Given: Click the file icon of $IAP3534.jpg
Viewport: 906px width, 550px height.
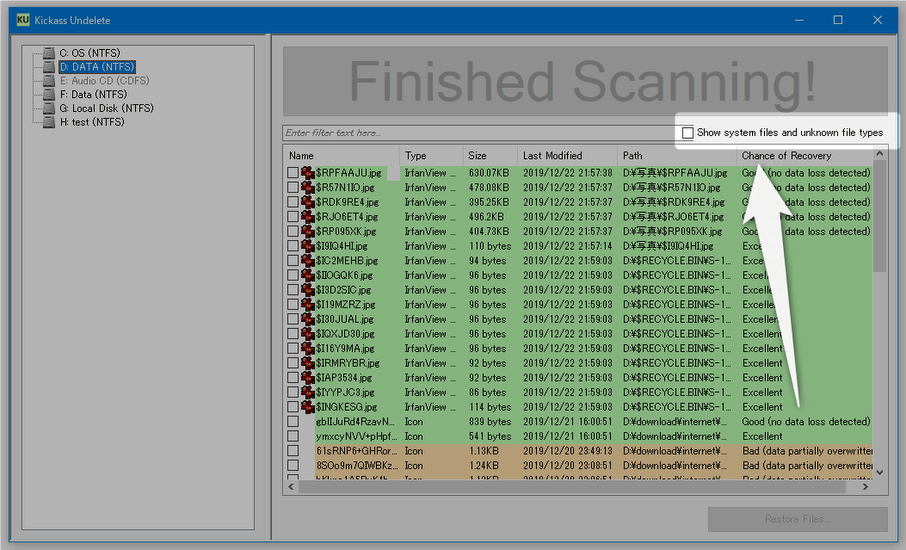Looking at the screenshot, I should [308, 378].
